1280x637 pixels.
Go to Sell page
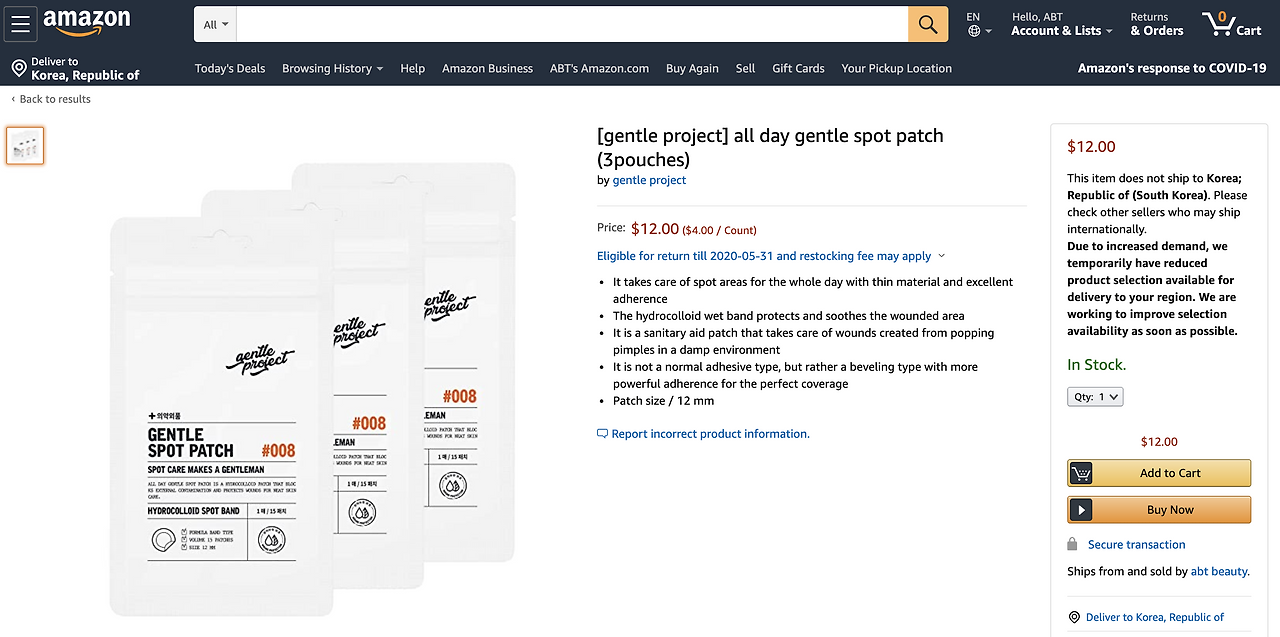click(x=745, y=68)
